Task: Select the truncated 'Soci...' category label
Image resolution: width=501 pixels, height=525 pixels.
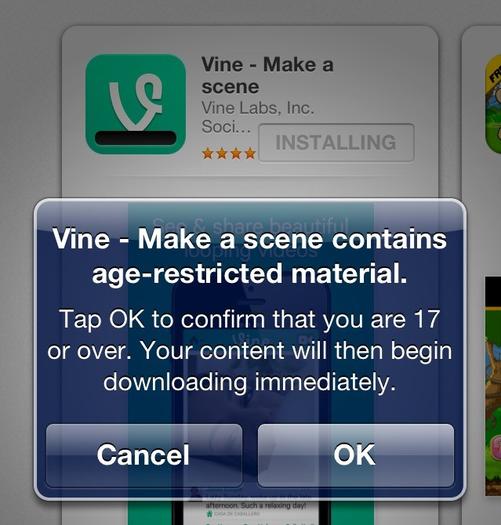Action: point(226,127)
